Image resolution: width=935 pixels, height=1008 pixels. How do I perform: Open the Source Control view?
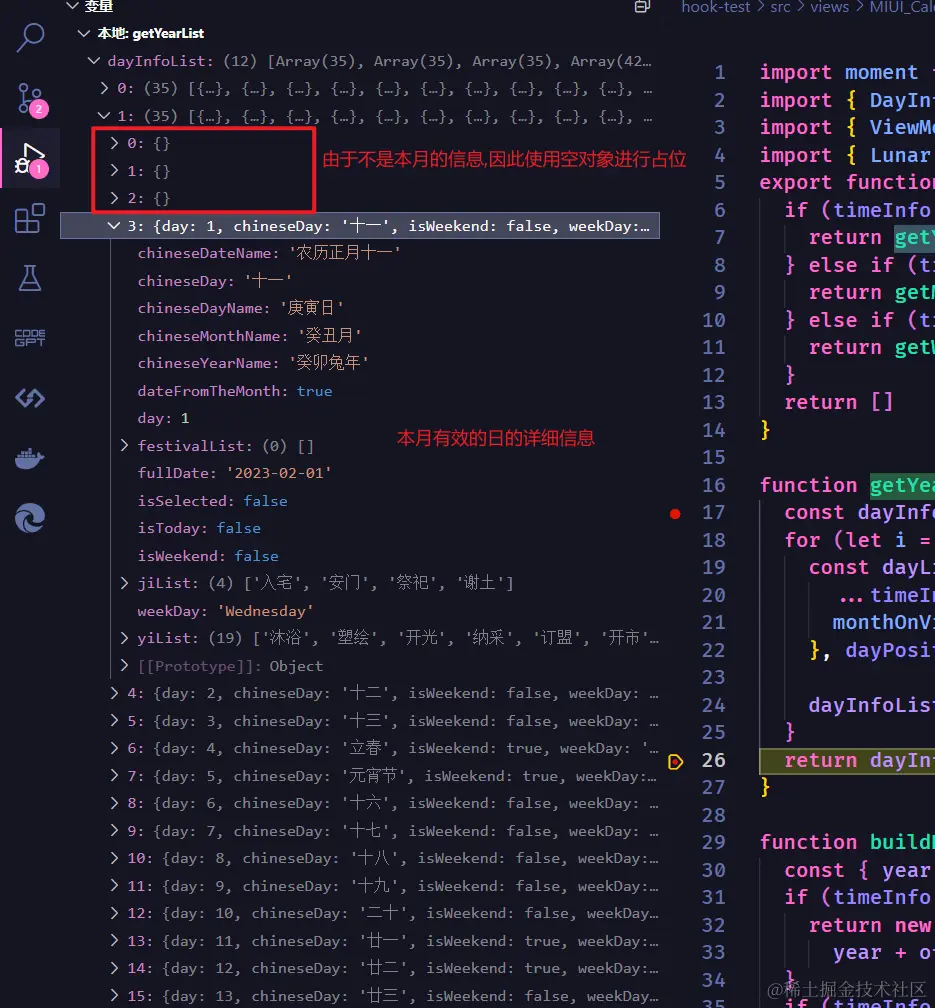click(x=30, y=98)
